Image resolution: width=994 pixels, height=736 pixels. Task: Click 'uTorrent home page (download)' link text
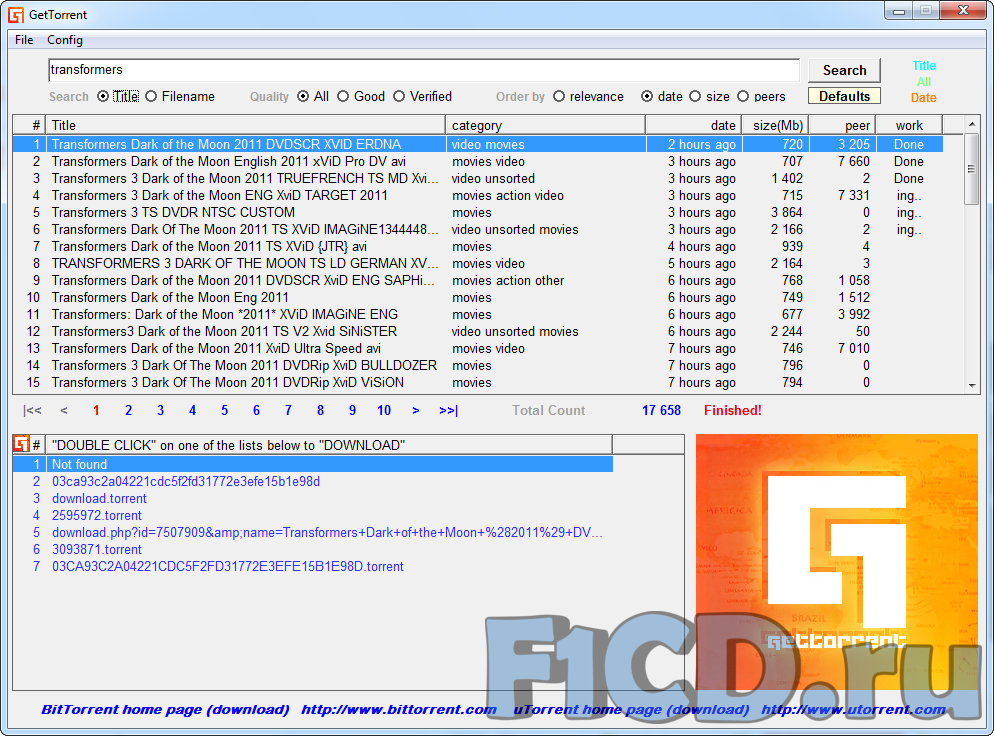[x=631, y=710]
